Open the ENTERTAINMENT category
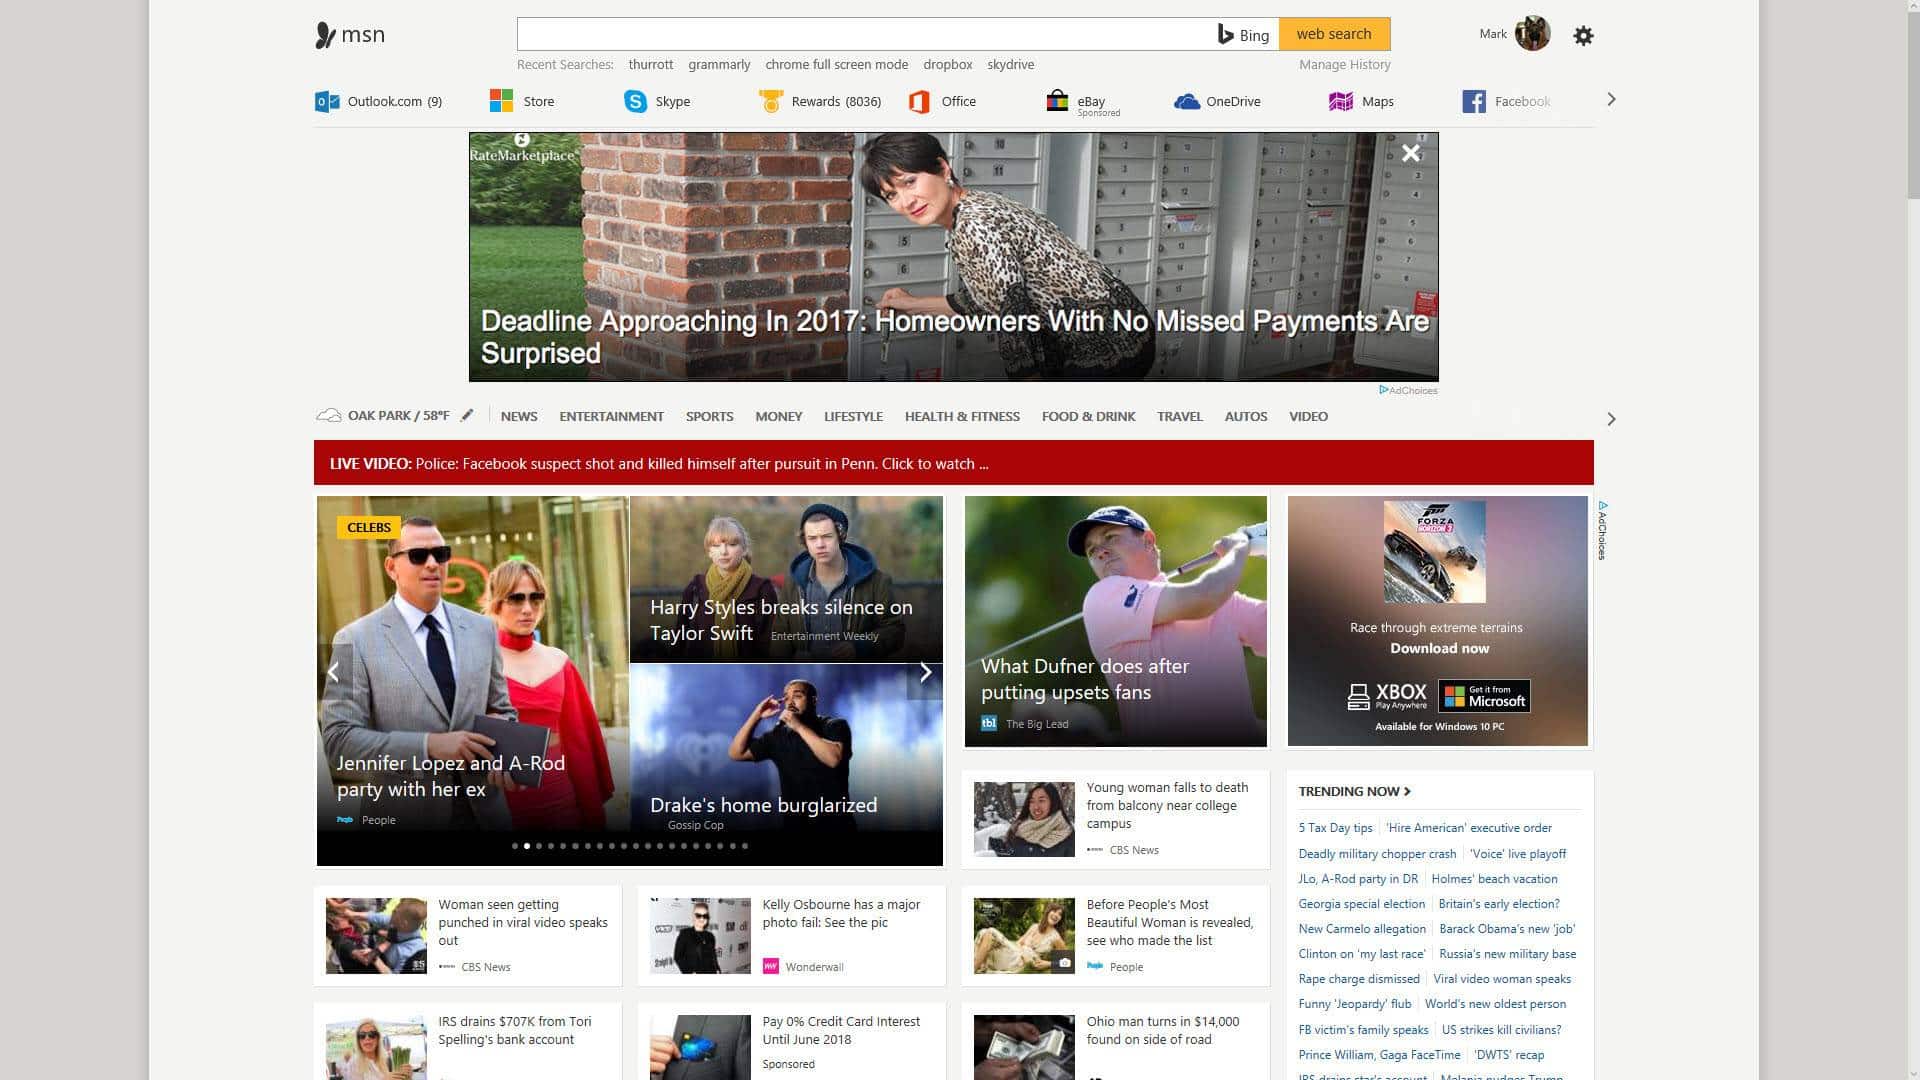Image resolution: width=1920 pixels, height=1080 pixels. (611, 416)
